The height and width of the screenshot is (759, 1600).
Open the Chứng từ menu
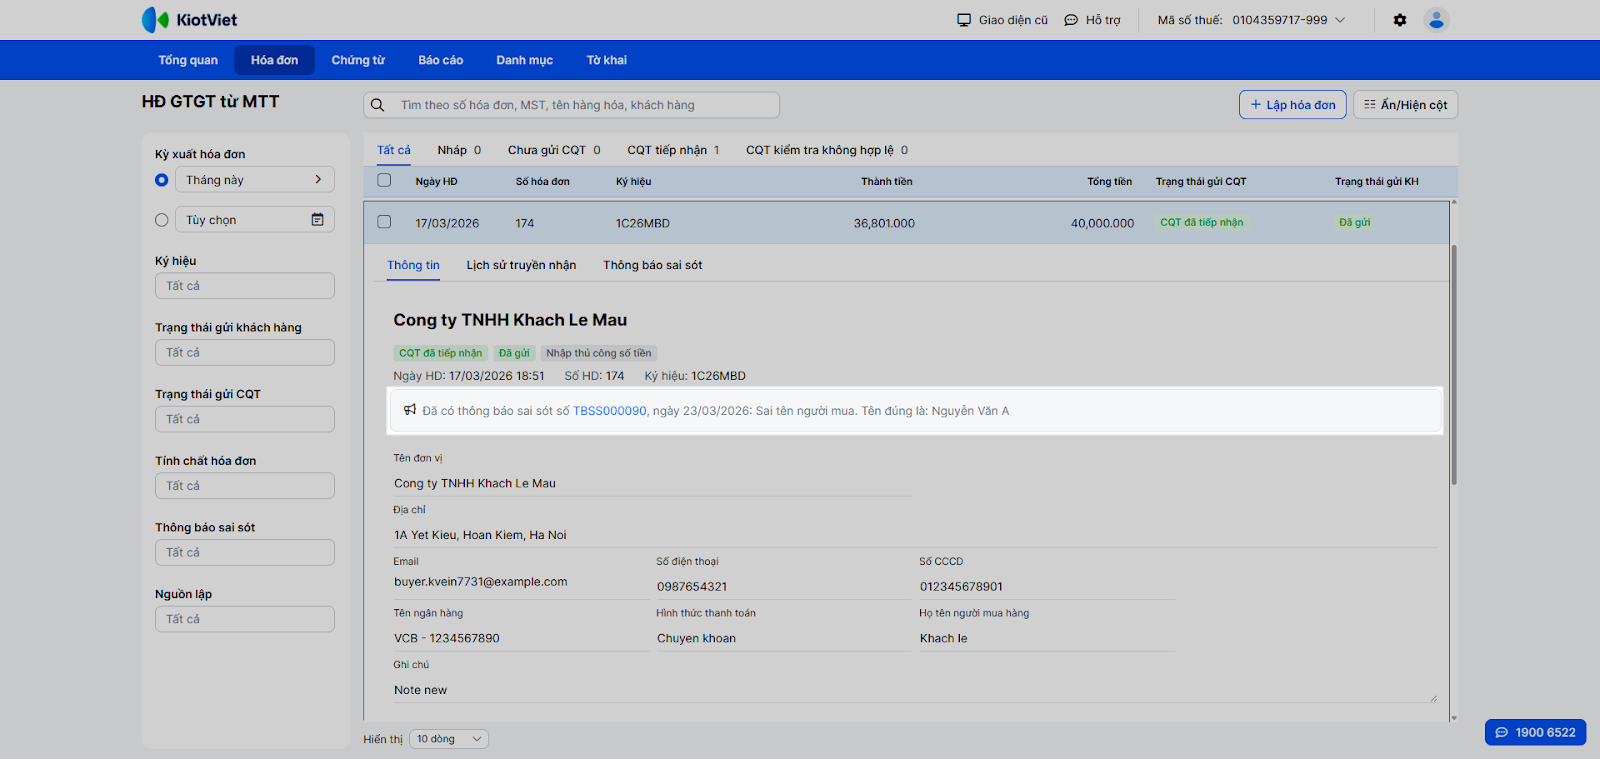pos(358,60)
